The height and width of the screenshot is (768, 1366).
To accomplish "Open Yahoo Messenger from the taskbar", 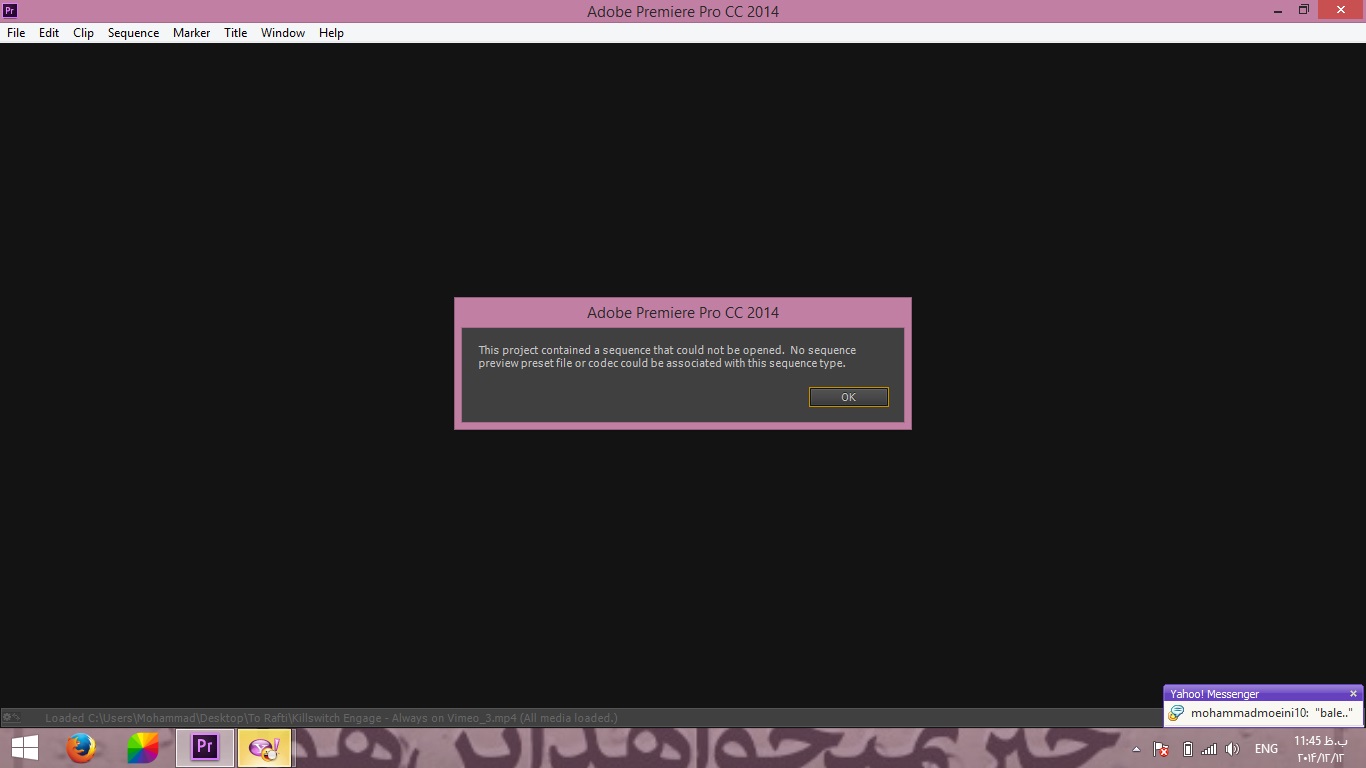I will 265,748.
